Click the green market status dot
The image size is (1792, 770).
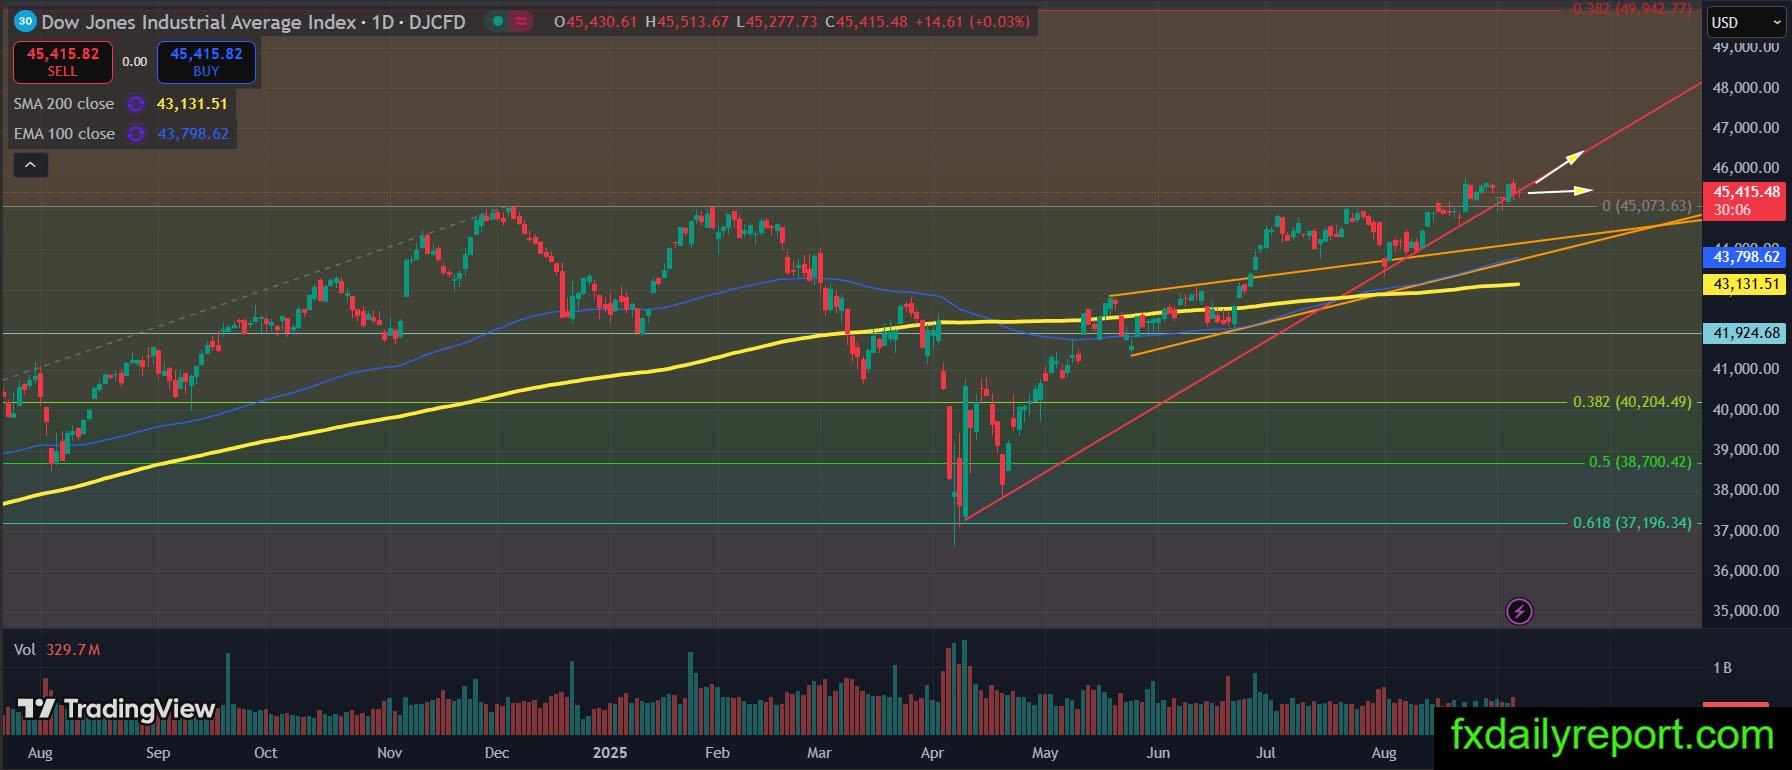[x=498, y=21]
